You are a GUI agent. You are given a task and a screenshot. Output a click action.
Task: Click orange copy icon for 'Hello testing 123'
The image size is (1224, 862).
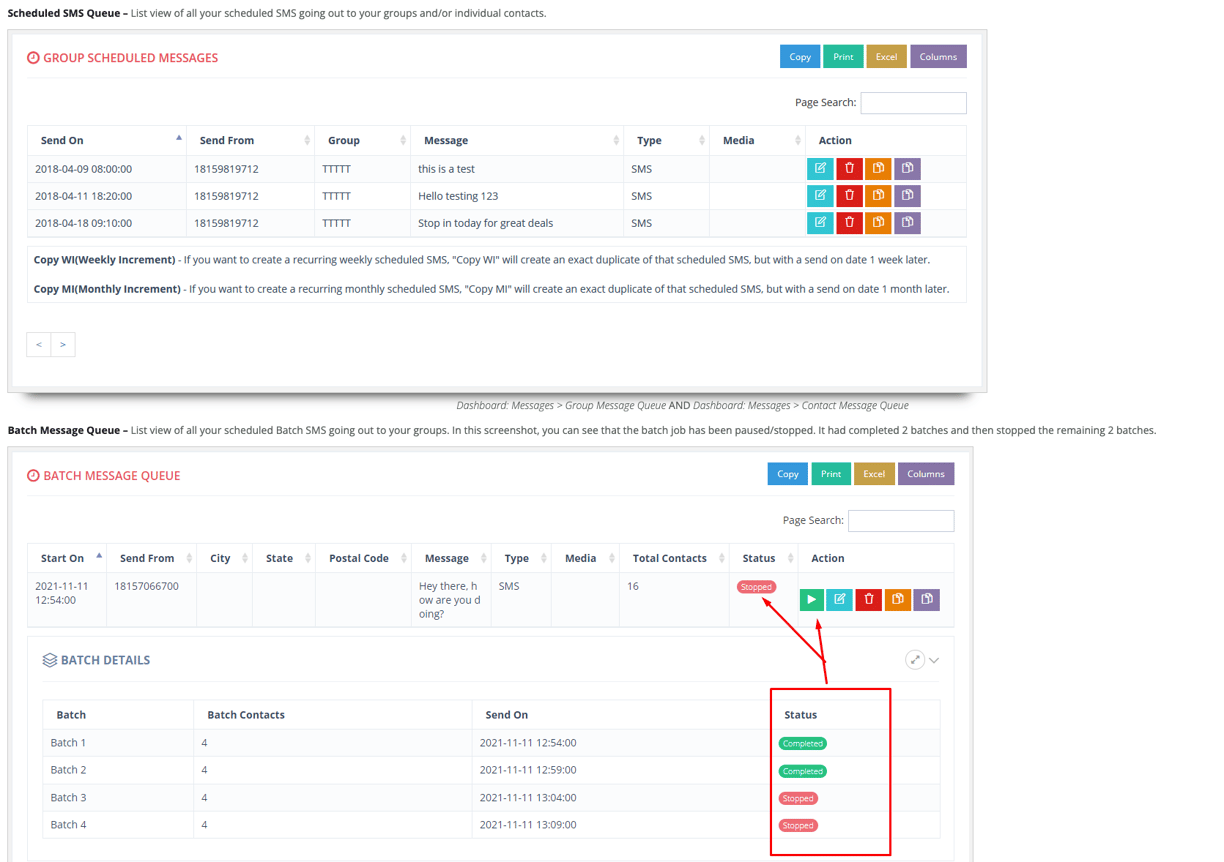(x=878, y=195)
